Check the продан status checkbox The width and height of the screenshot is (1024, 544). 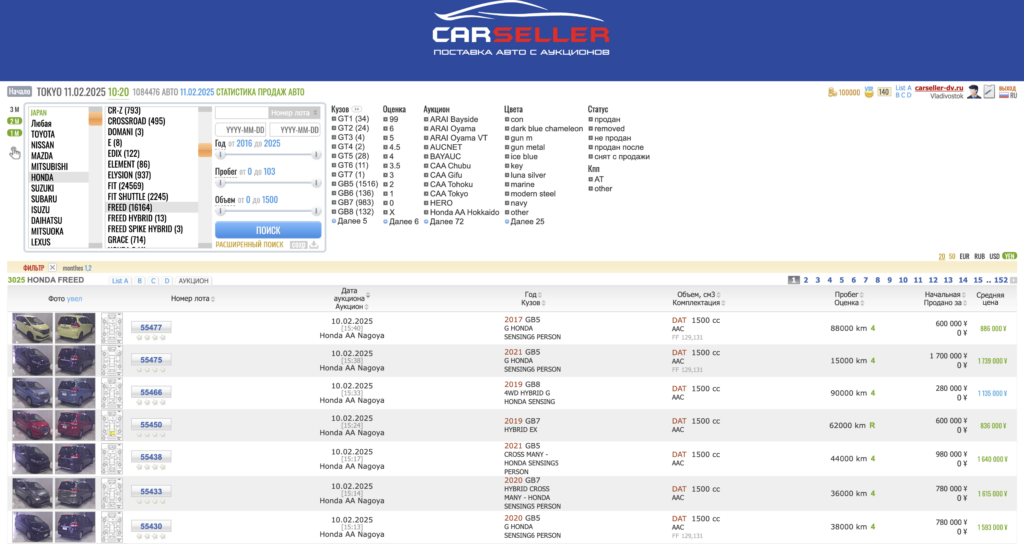pos(590,120)
